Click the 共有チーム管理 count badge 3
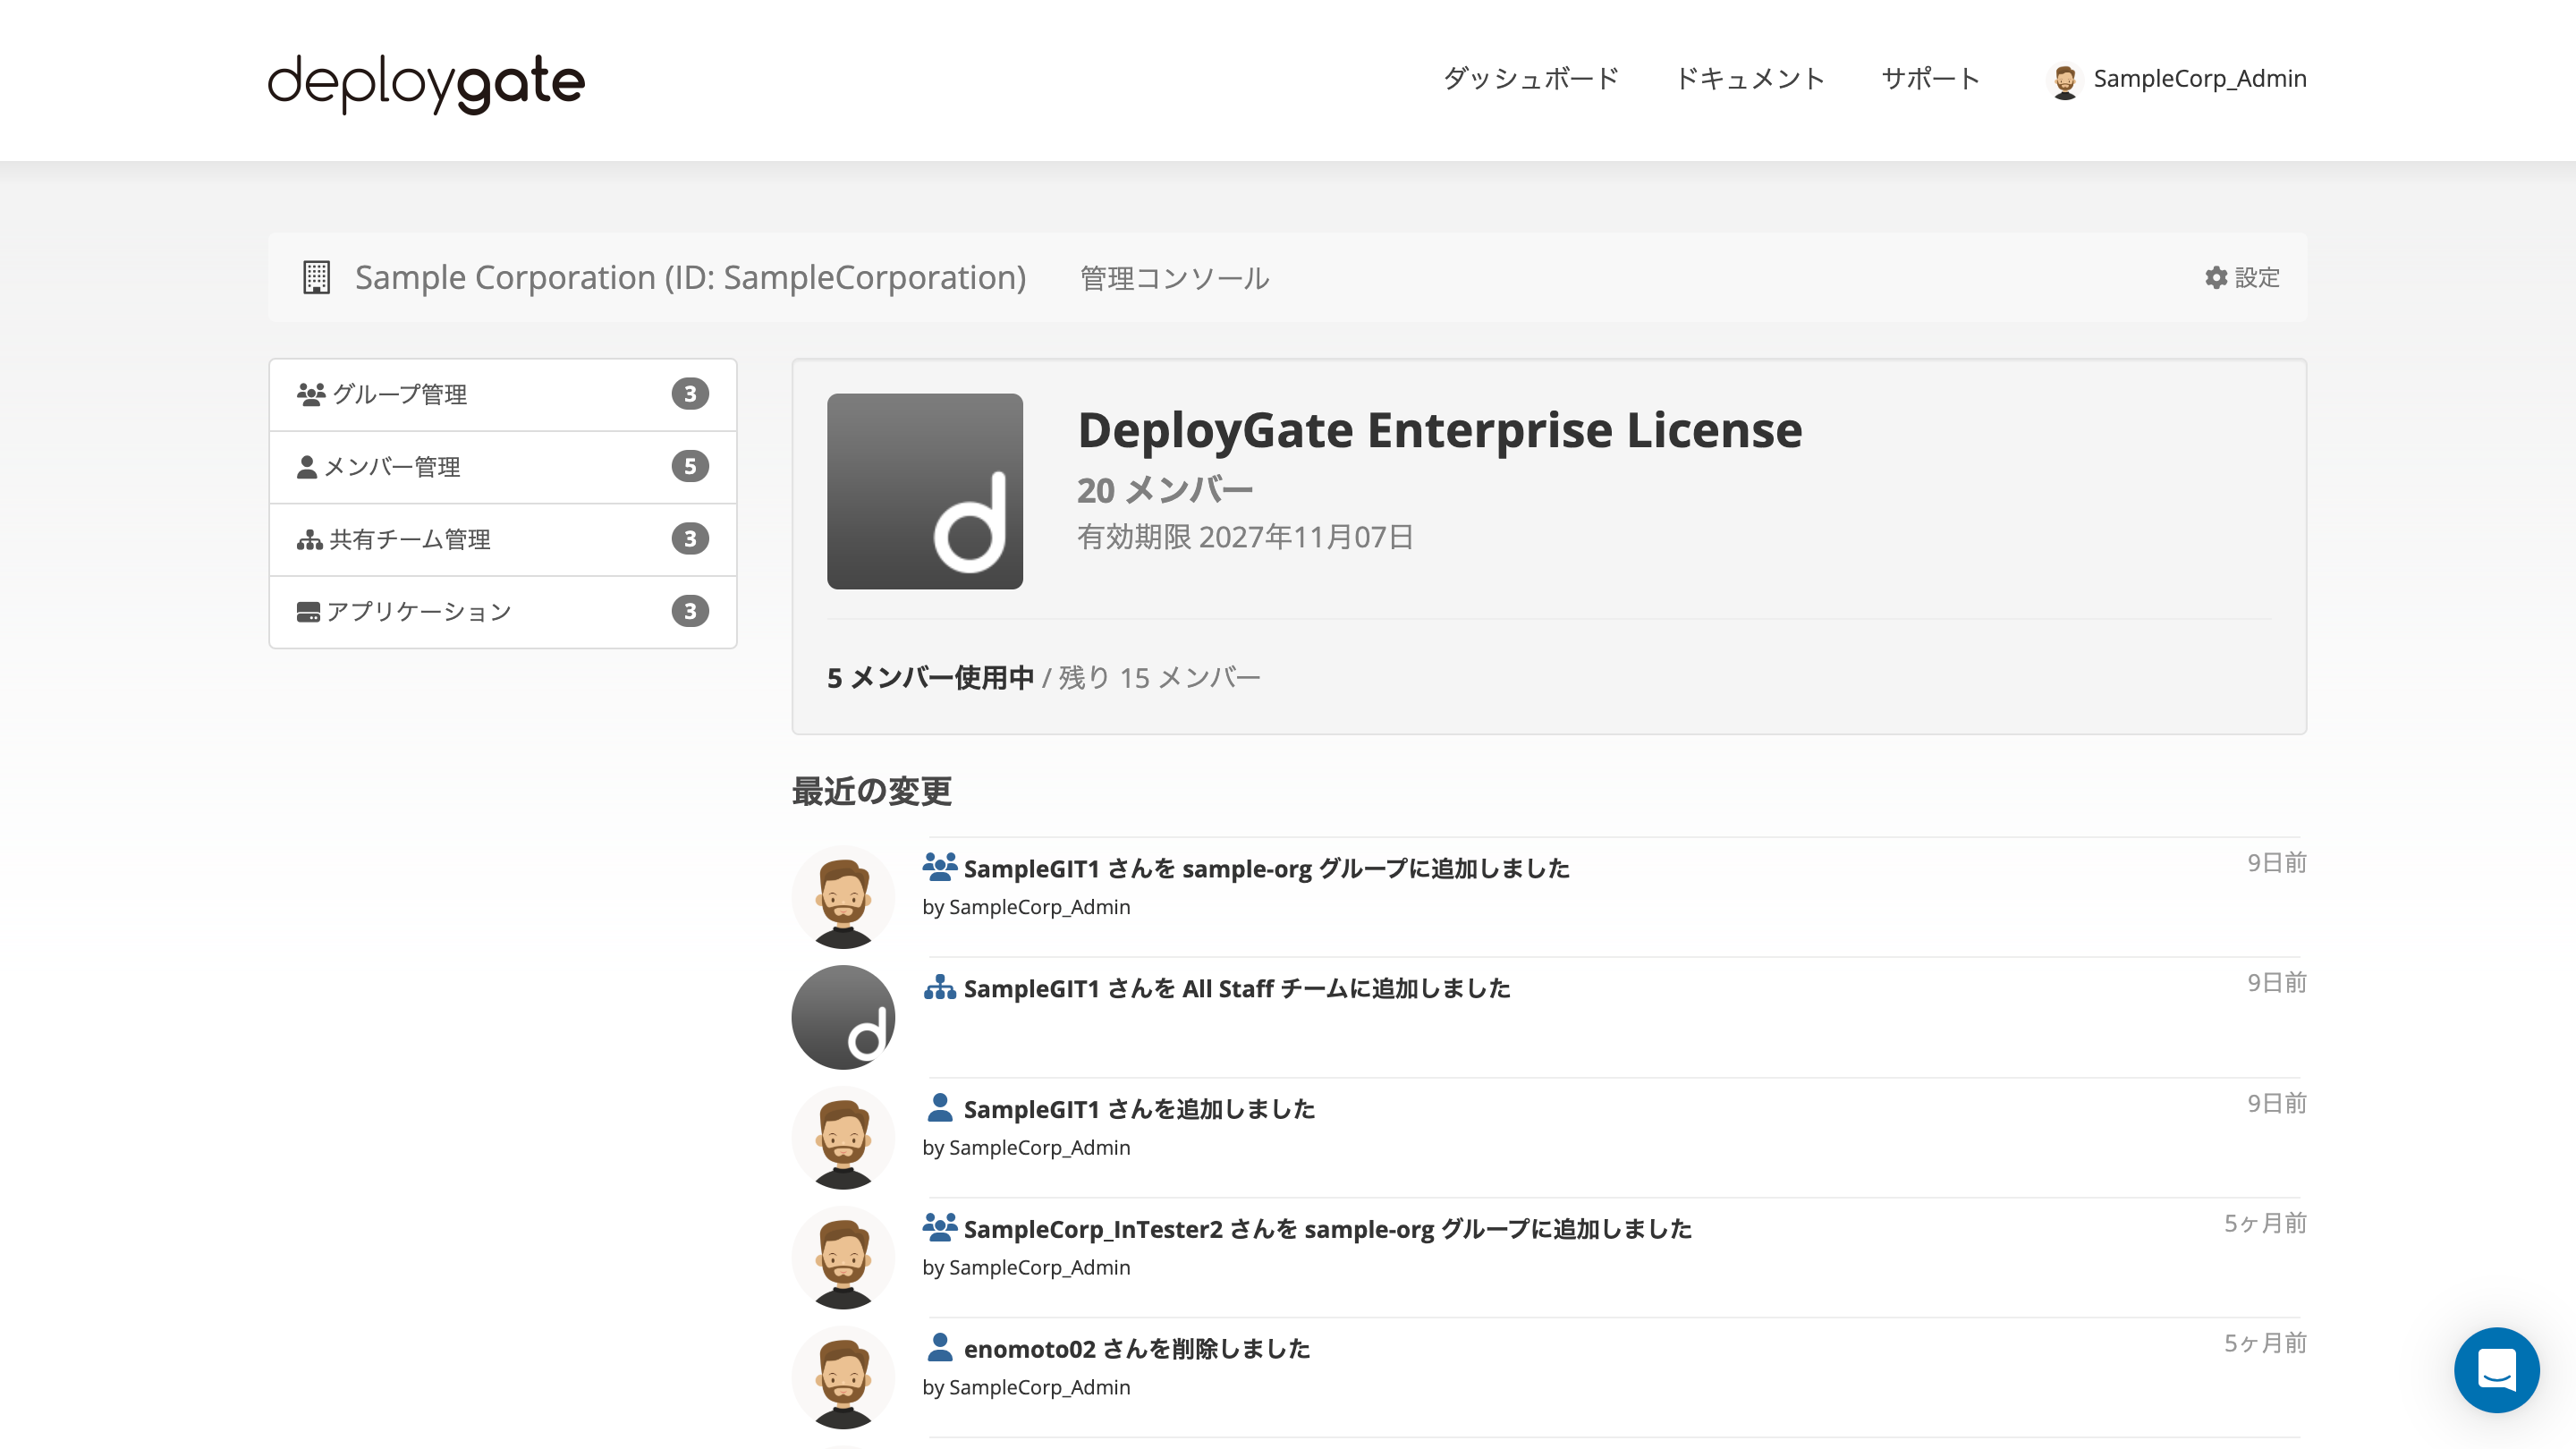Image resolution: width=2576 pixels, height=1449 pixels. pyautogui.click(x=690, y=539)
